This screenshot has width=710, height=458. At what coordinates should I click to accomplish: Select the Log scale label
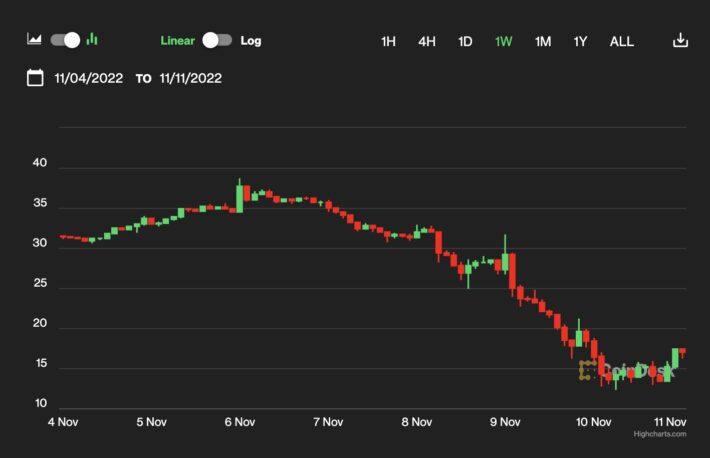251,41
